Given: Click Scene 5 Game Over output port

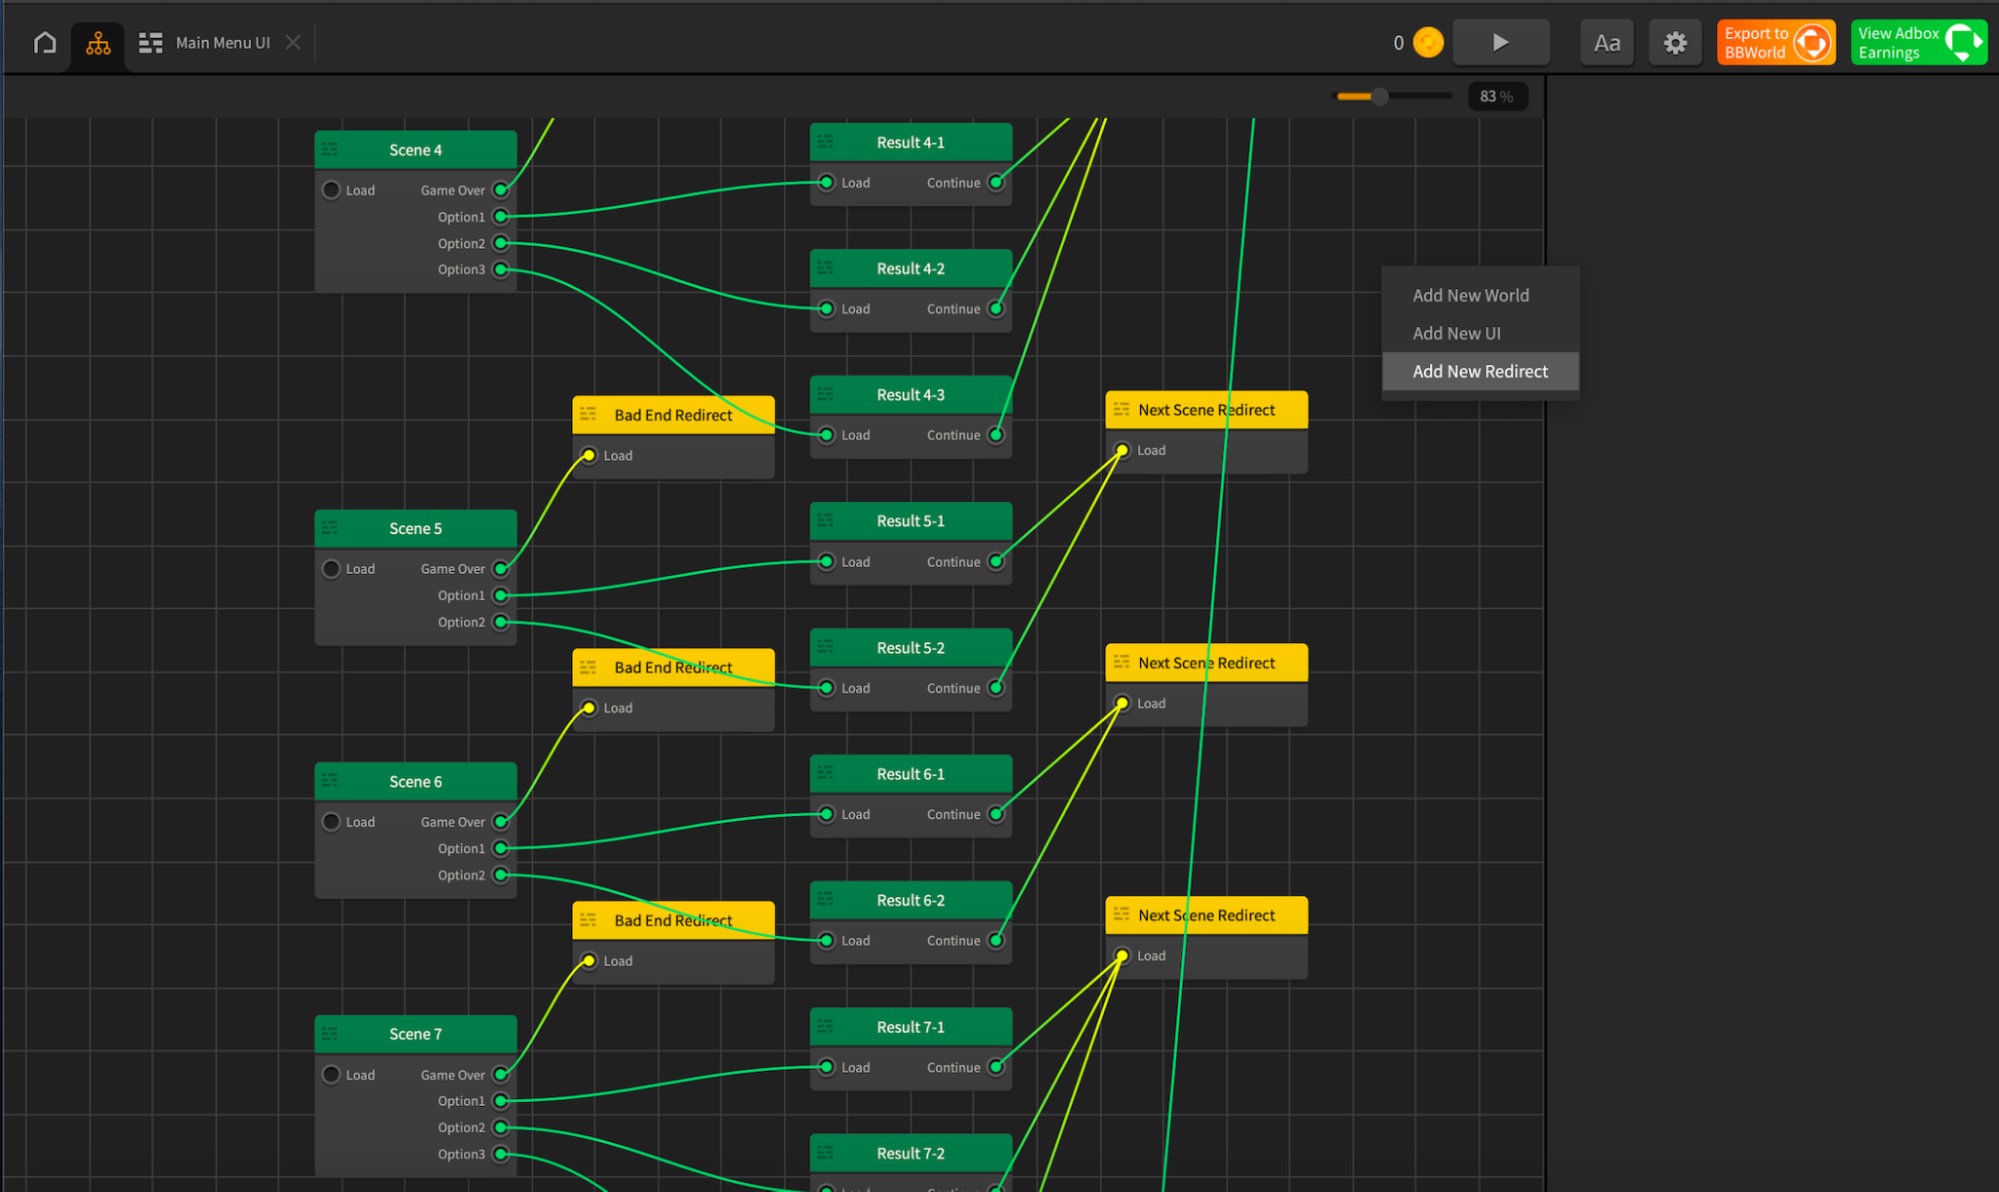Looking at the screenshot, I should pos(501,569).
